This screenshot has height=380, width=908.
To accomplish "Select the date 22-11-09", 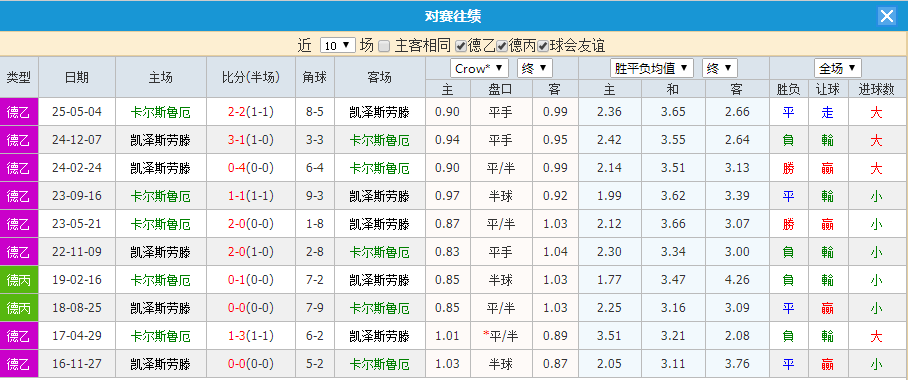I will click(77, 251).
